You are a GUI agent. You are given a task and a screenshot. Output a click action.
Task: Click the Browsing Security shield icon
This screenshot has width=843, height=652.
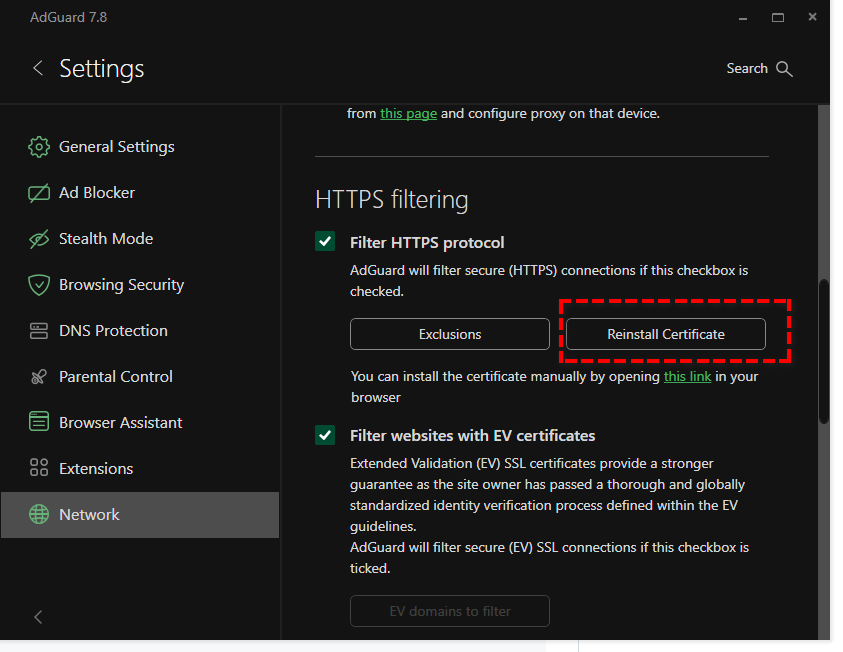coord(39,285)
